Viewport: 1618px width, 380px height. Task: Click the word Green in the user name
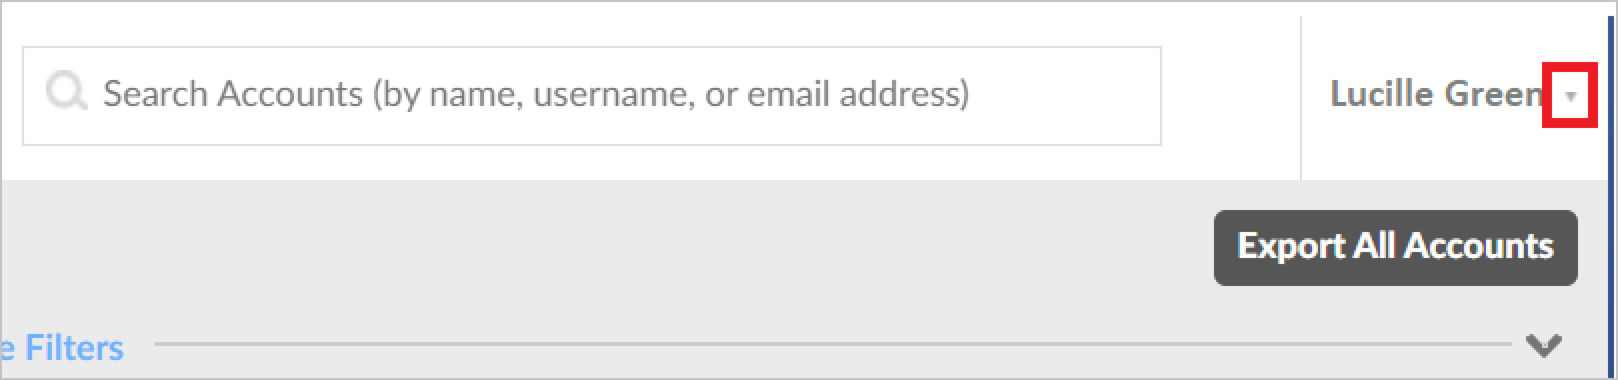pyautogui.click(x=1495, y=94)
